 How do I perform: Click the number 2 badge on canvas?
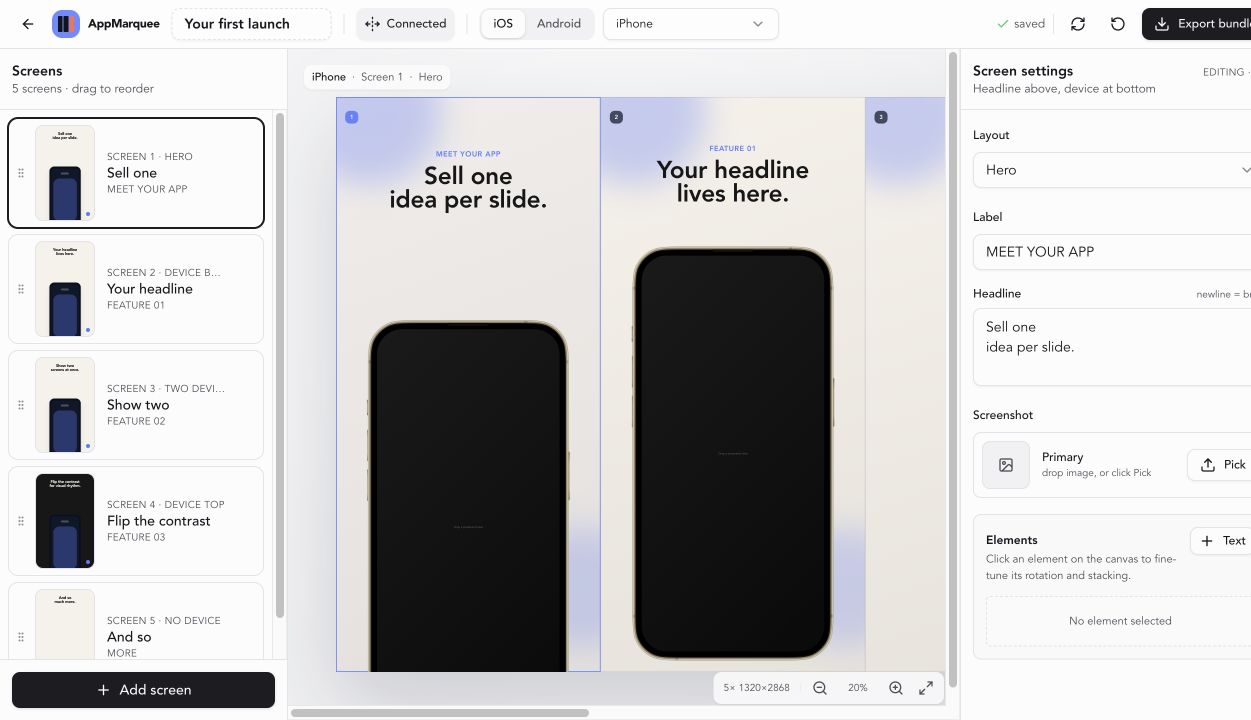click(616, 117)
